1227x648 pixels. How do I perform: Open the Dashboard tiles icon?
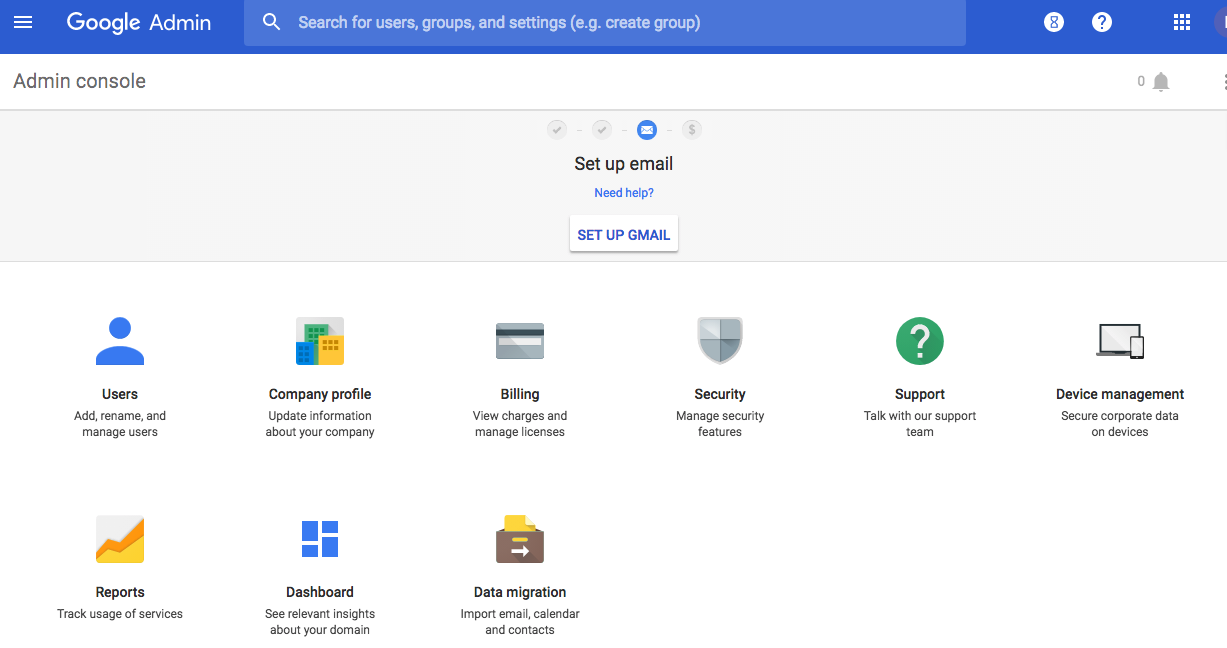pyautogui.click(x=320, y=539)
